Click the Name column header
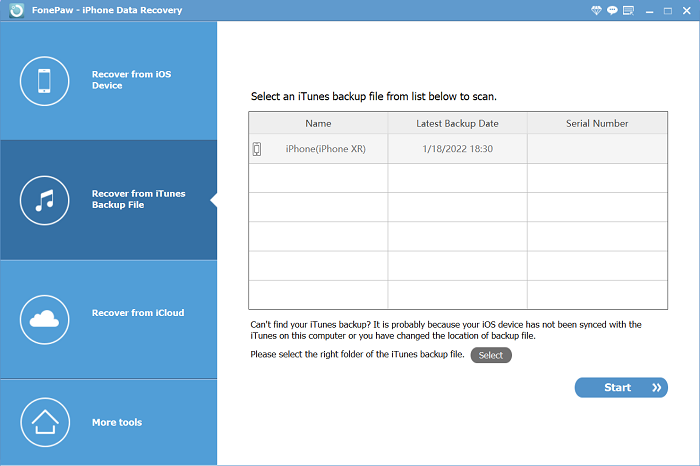The width and height of the screenshot is (700, 466). (x=318, y=123)
